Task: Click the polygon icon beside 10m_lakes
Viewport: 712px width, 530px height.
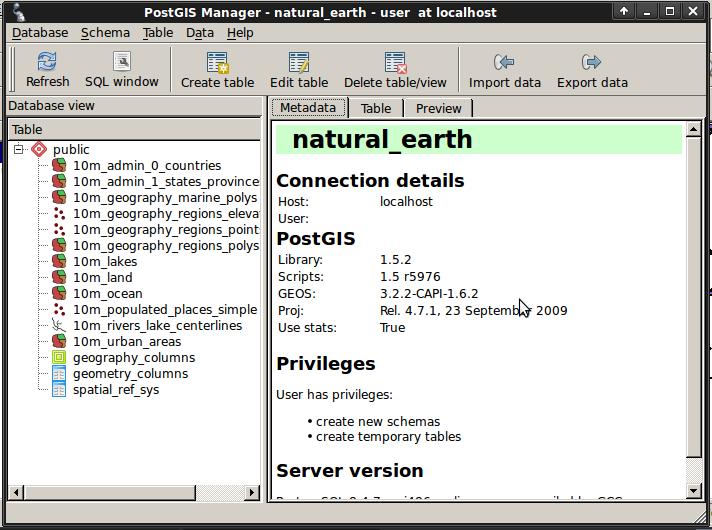Action: click(x=59, y=262)
